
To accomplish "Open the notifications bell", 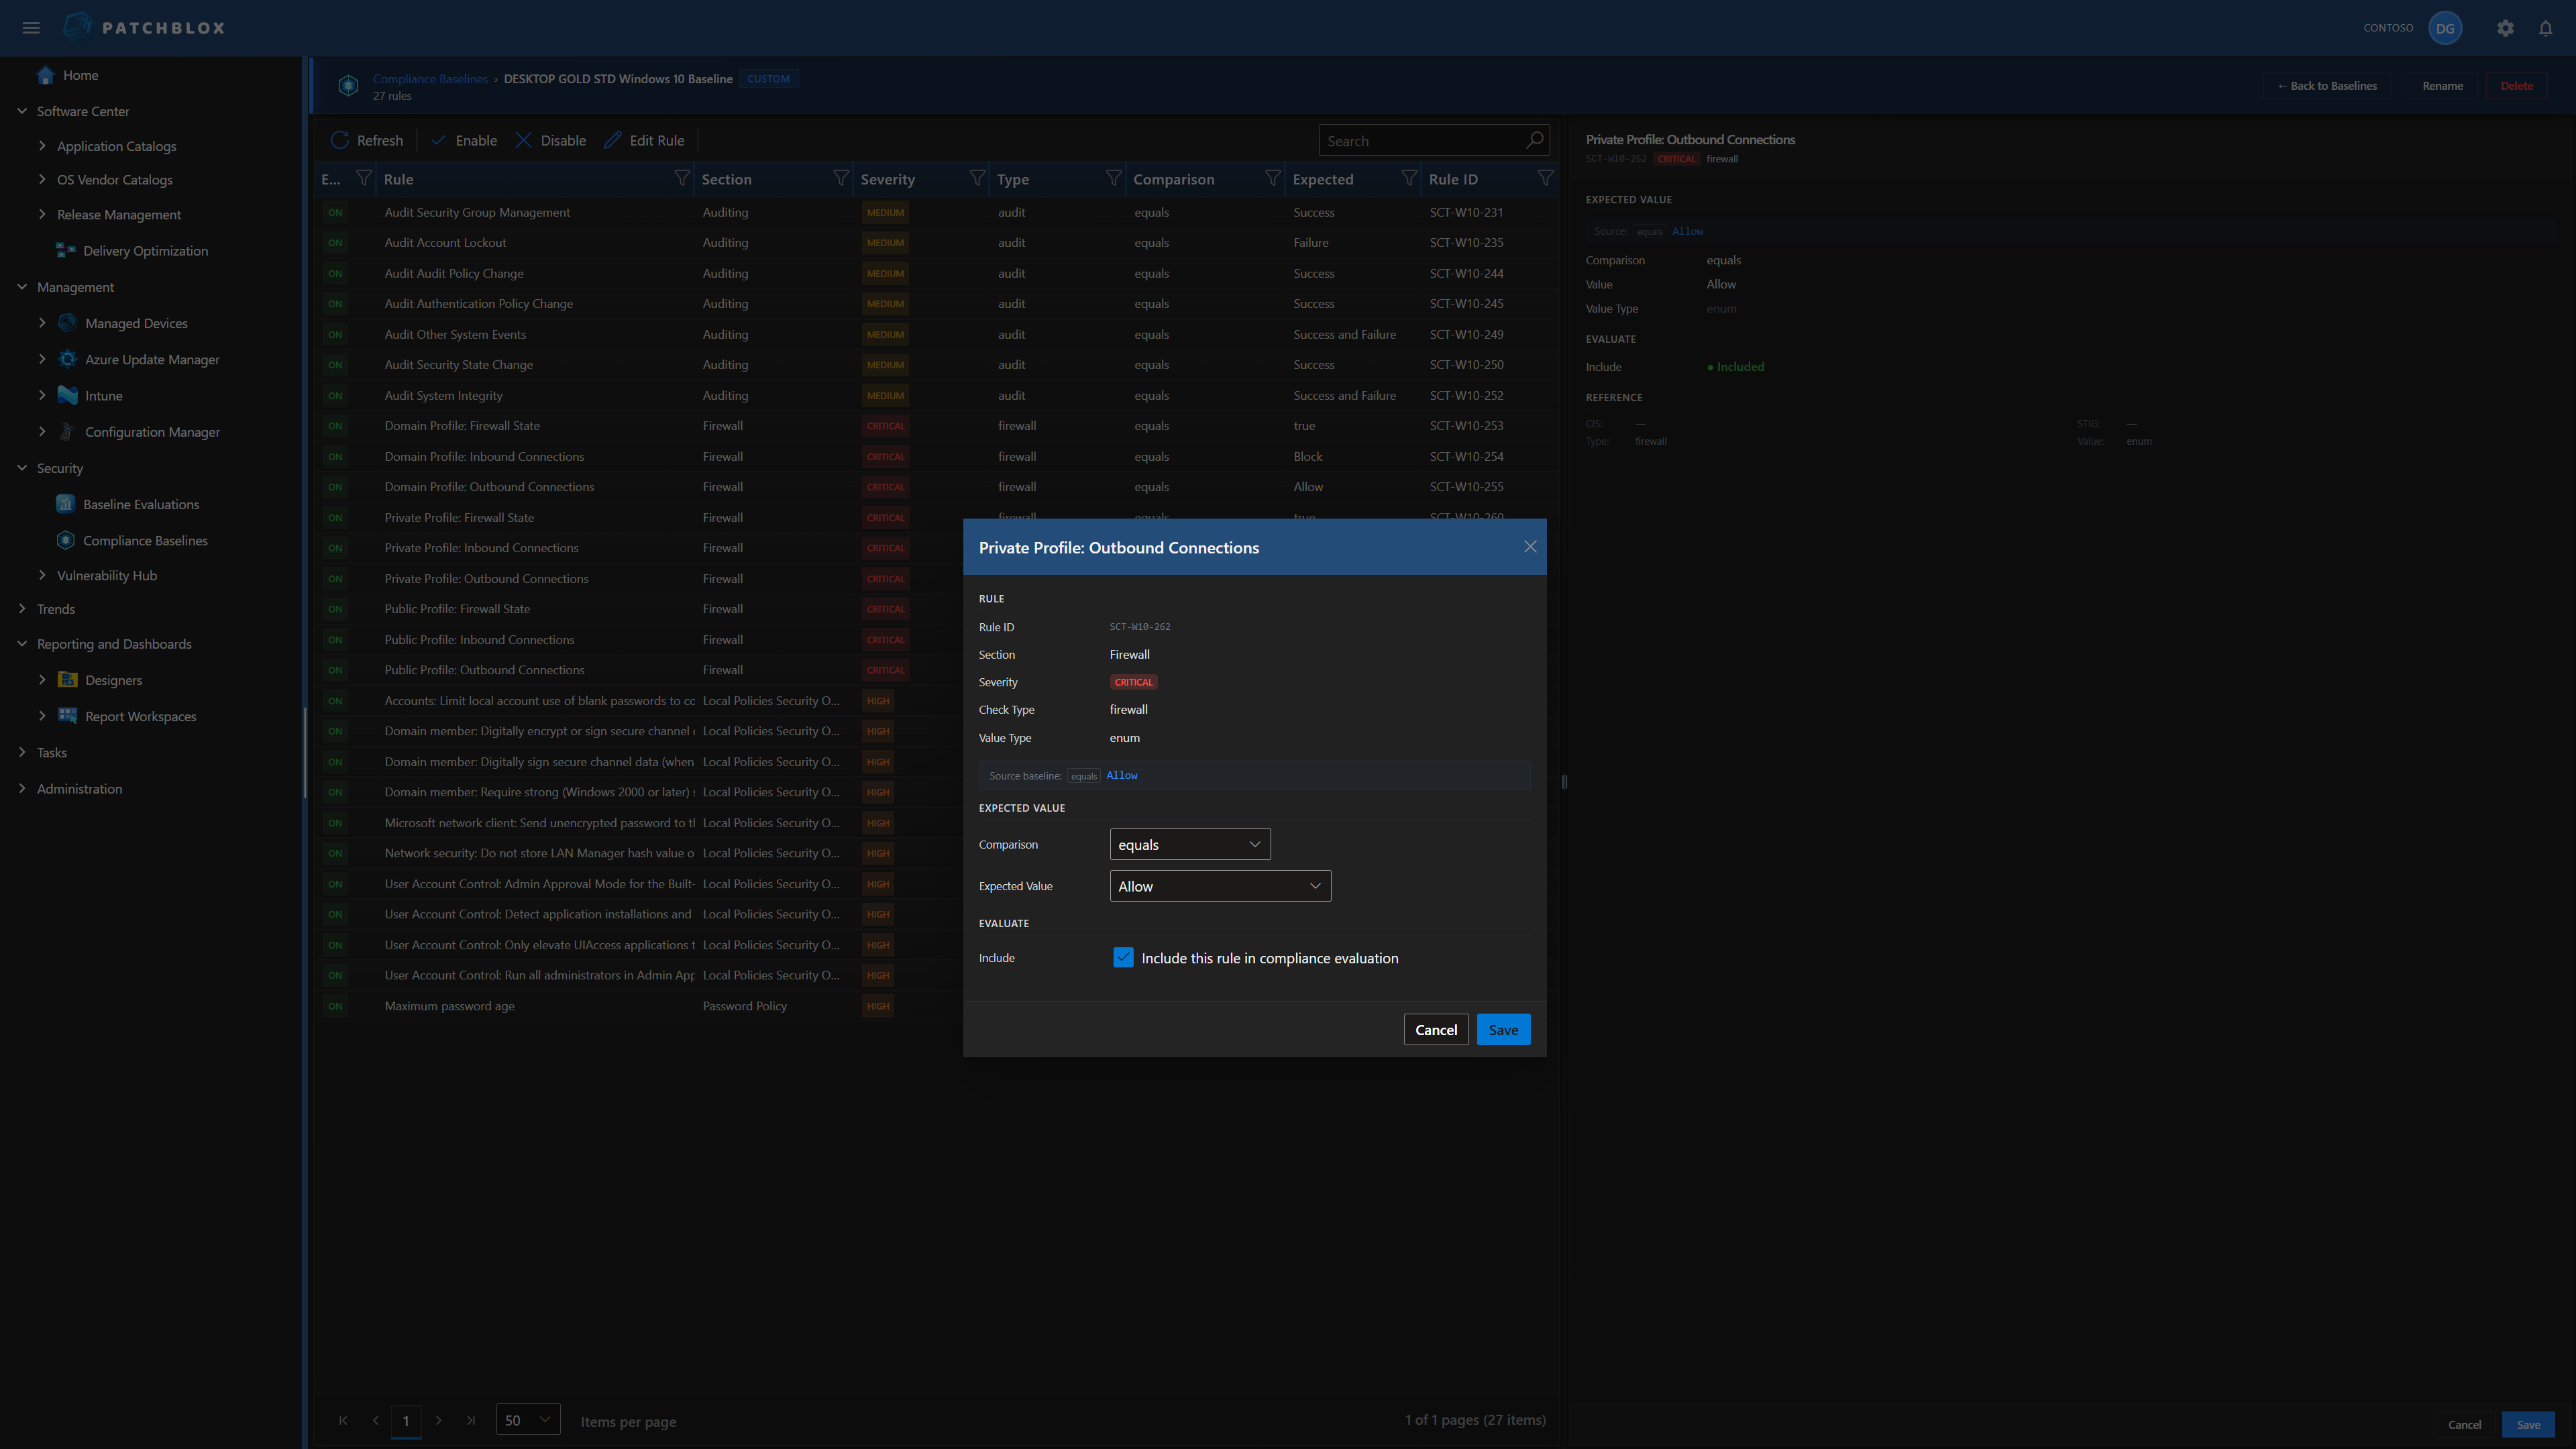I will [2546, 28].
